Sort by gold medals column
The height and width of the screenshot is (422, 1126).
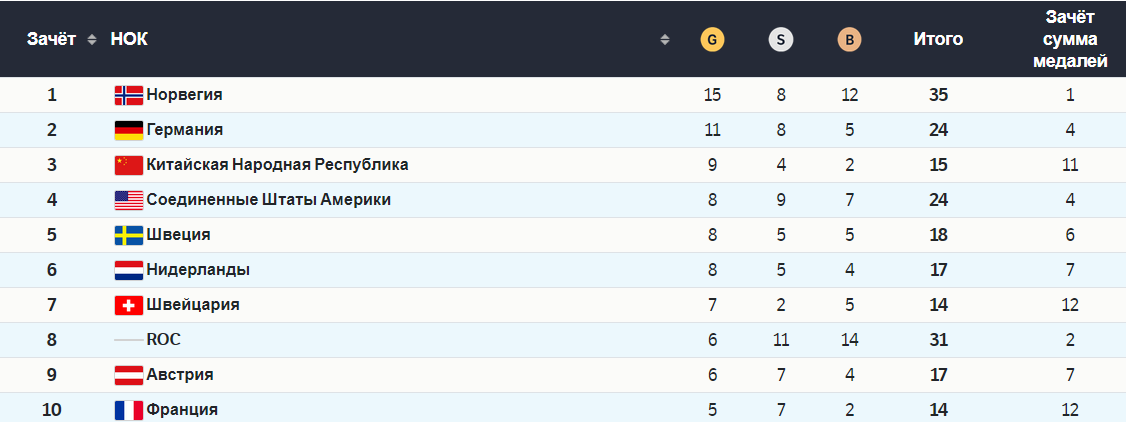(712, 40)
